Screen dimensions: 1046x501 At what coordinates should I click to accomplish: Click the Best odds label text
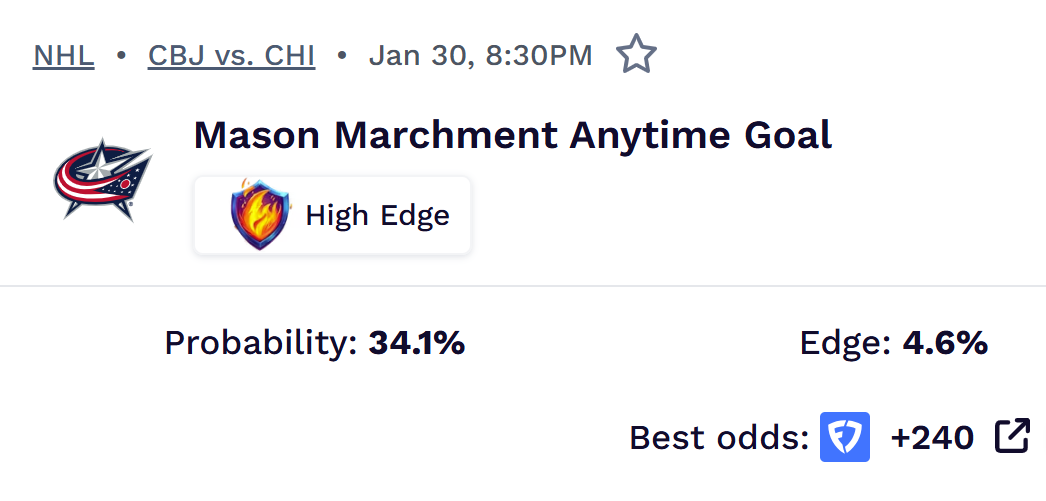[x=718, y=438]
